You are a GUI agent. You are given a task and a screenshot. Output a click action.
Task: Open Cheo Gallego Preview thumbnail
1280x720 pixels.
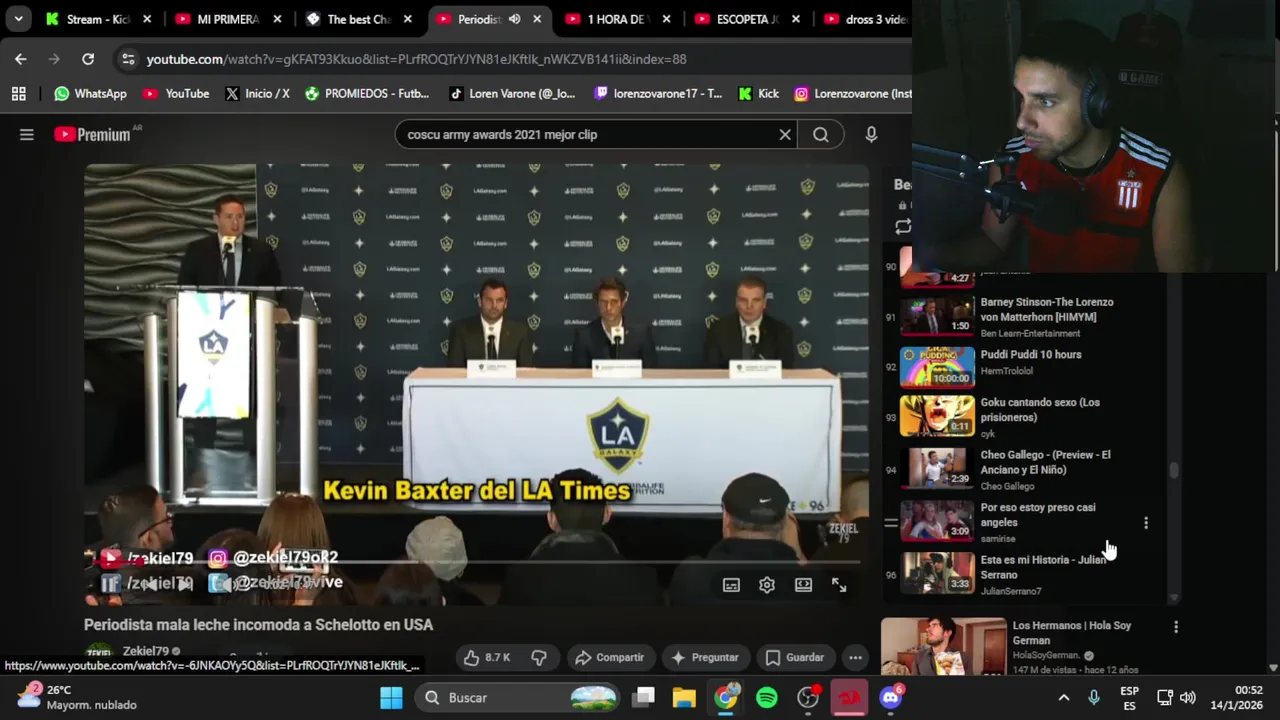[937, 467]
